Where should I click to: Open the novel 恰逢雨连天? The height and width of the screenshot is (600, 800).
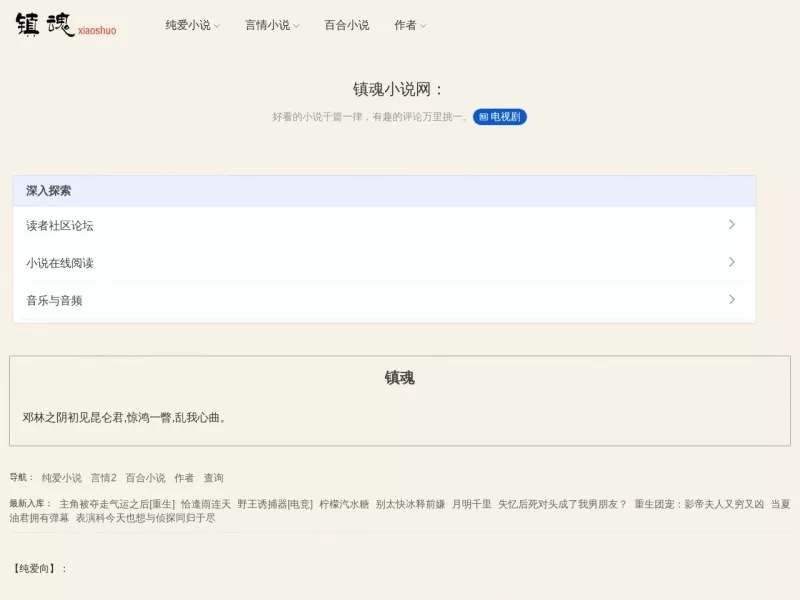pyautogui.click(x=206, y=504)
